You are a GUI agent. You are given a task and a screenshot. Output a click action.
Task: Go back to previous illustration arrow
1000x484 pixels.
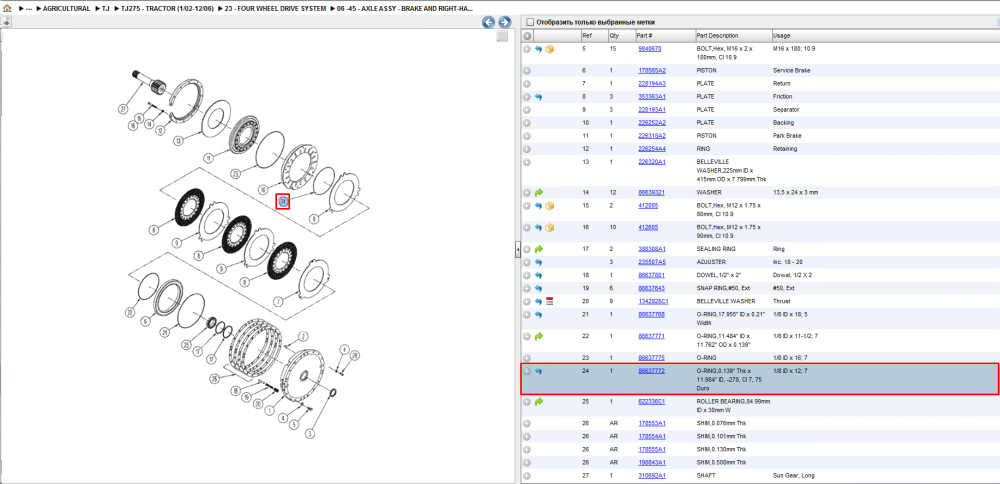coord(489,22)
